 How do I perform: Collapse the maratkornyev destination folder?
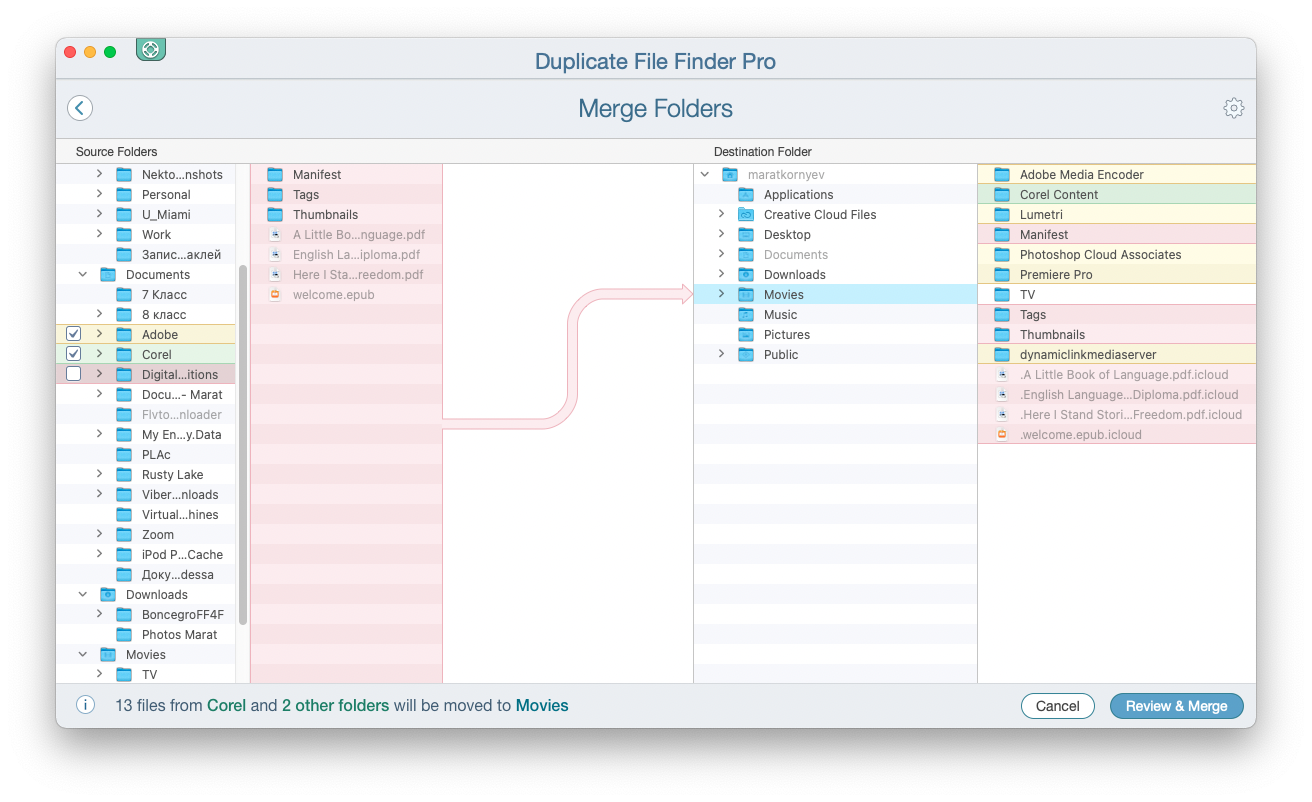pyautogui.click(x=705, y=174)
